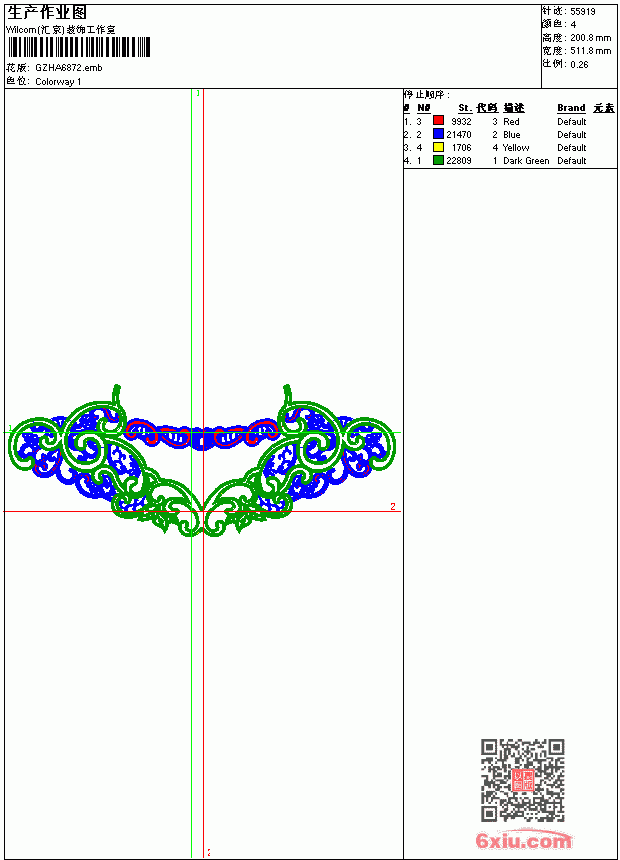620x860 pixels.
Task: Click the green vertical guide line top marker
Action: [x=198, y=93]
